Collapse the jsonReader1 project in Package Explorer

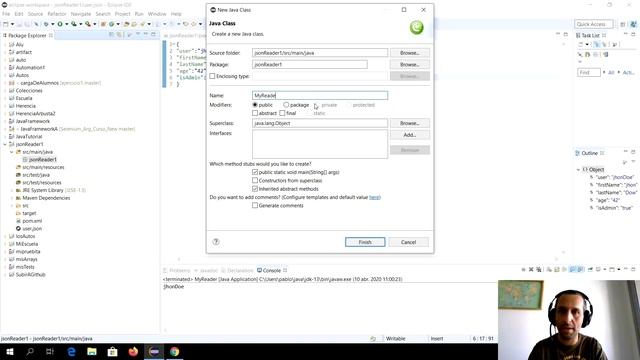5,144
